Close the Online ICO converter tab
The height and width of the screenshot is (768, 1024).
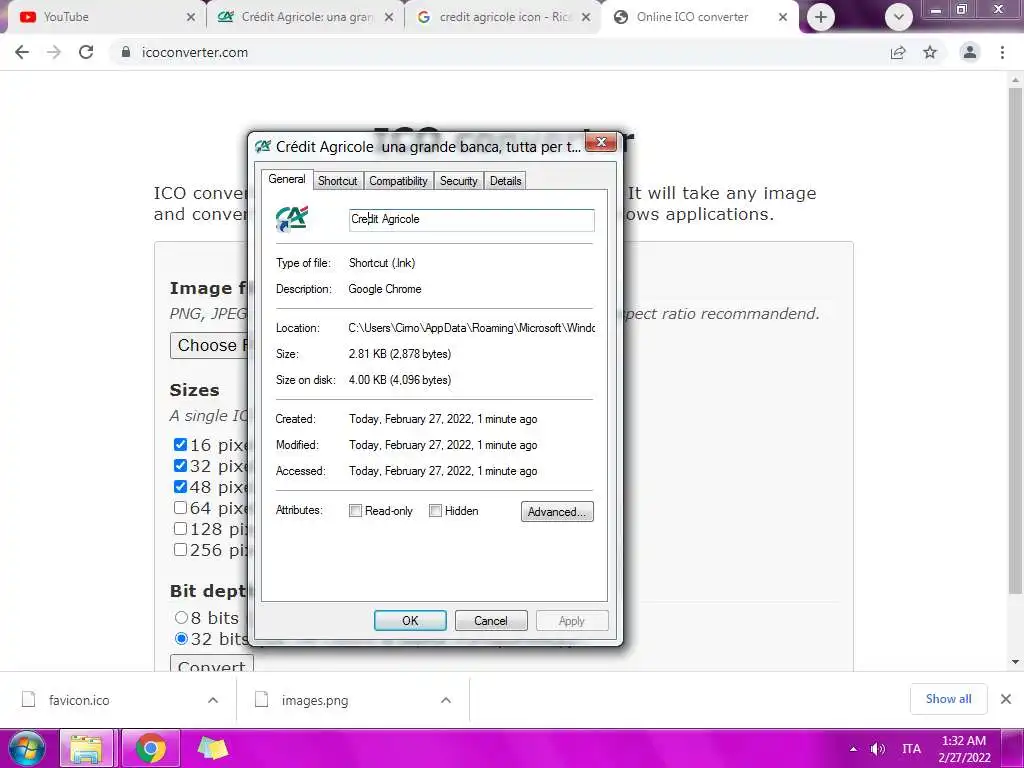(x=783, y=17)
